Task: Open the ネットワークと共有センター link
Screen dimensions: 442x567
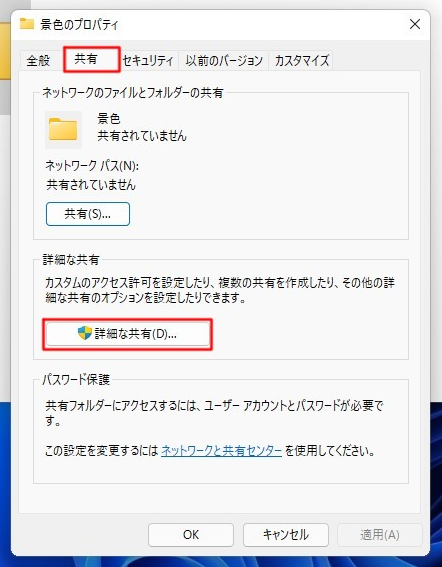Action: click(x=221, y=451)
